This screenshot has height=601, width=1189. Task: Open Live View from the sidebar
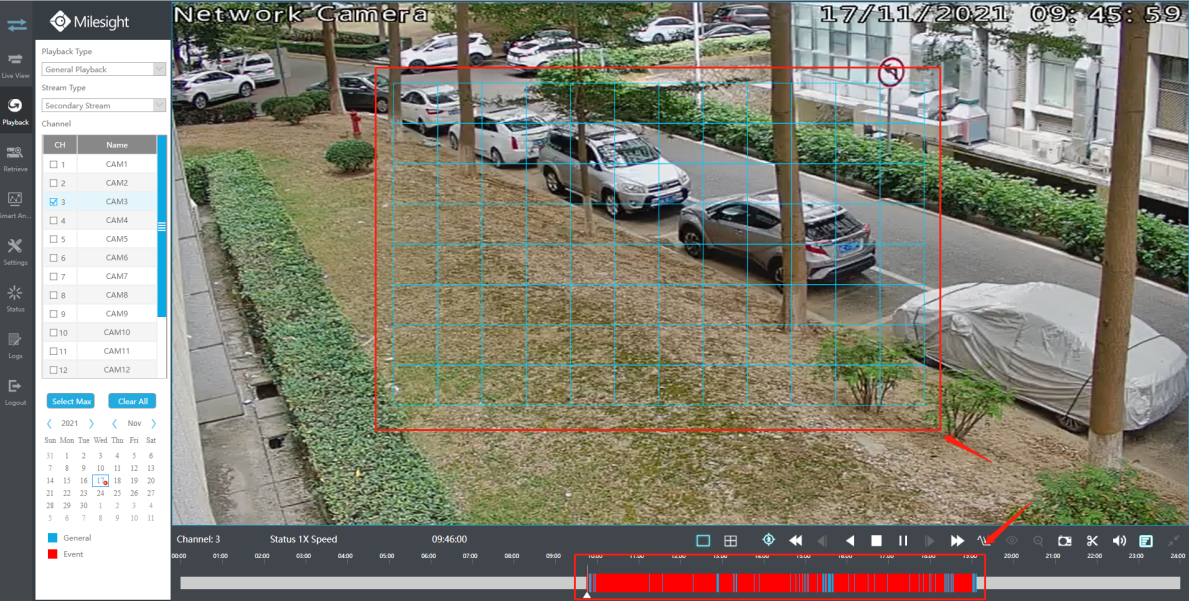click(x=16, y=66)
